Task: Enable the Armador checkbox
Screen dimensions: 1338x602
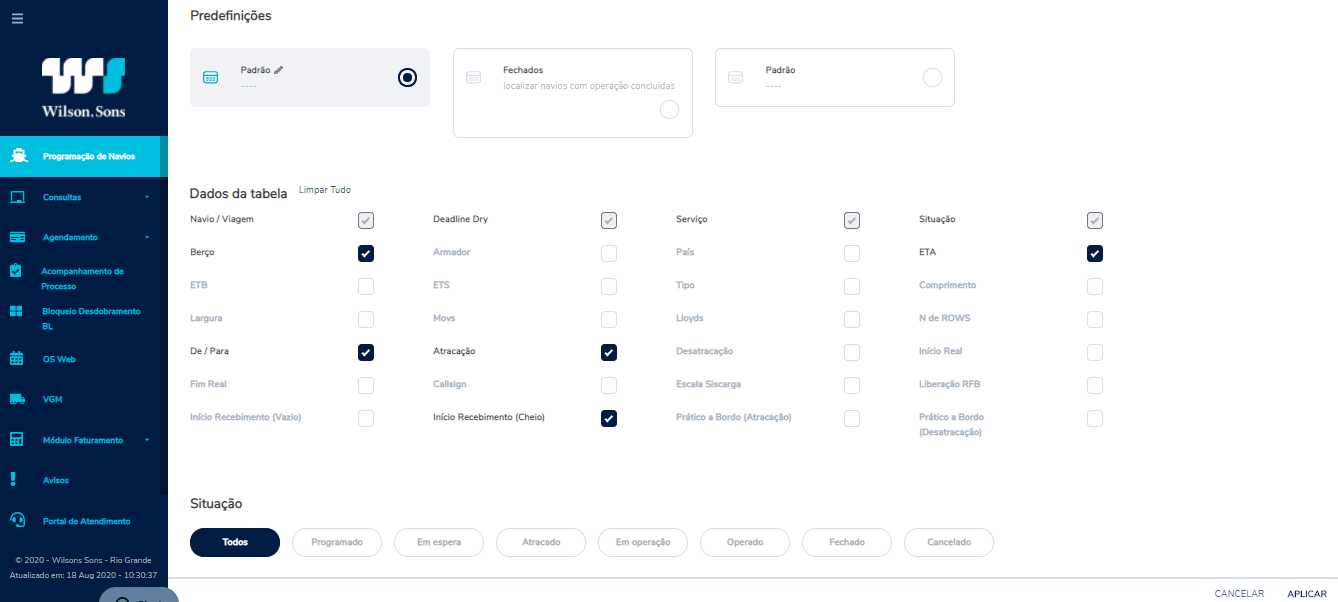Action: (609, 254)
